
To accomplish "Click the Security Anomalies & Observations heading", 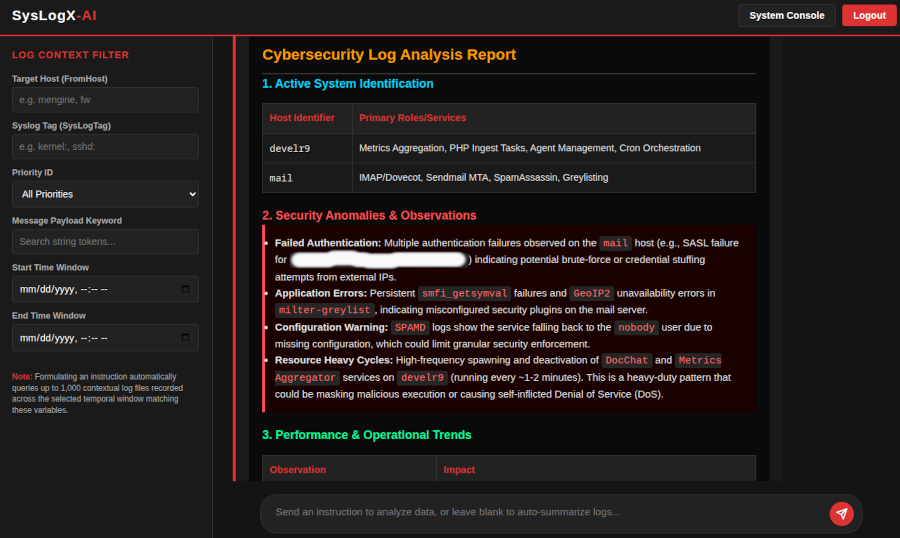I will (369, 215).
